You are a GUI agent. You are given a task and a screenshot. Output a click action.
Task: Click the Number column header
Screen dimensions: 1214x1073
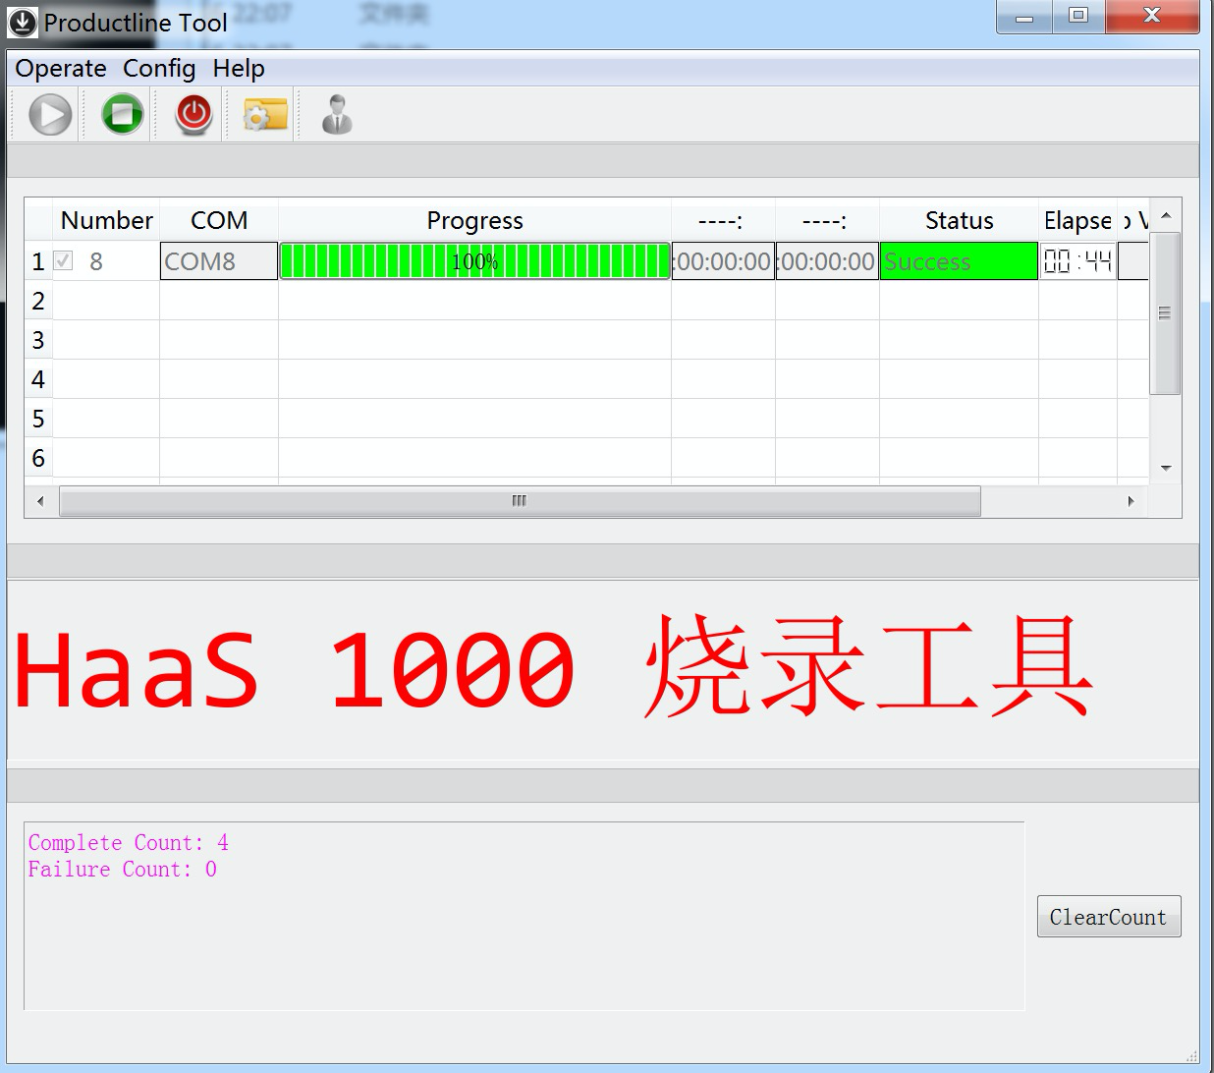coord(106,220)
